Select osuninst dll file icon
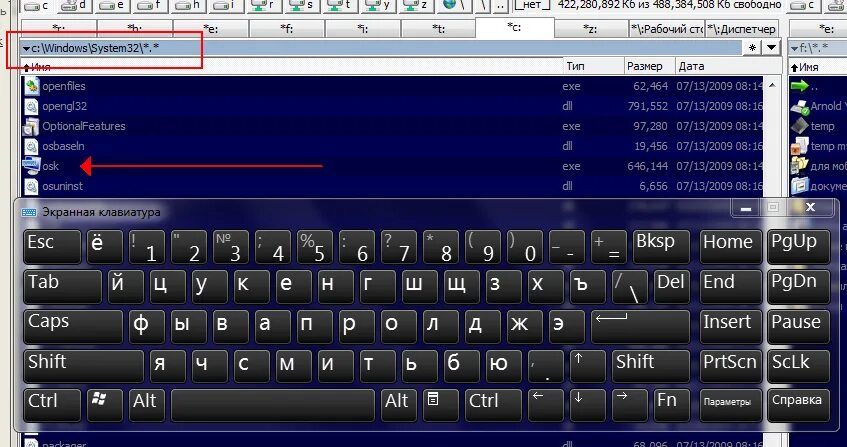The image size is (847, 447). point(32,186)
